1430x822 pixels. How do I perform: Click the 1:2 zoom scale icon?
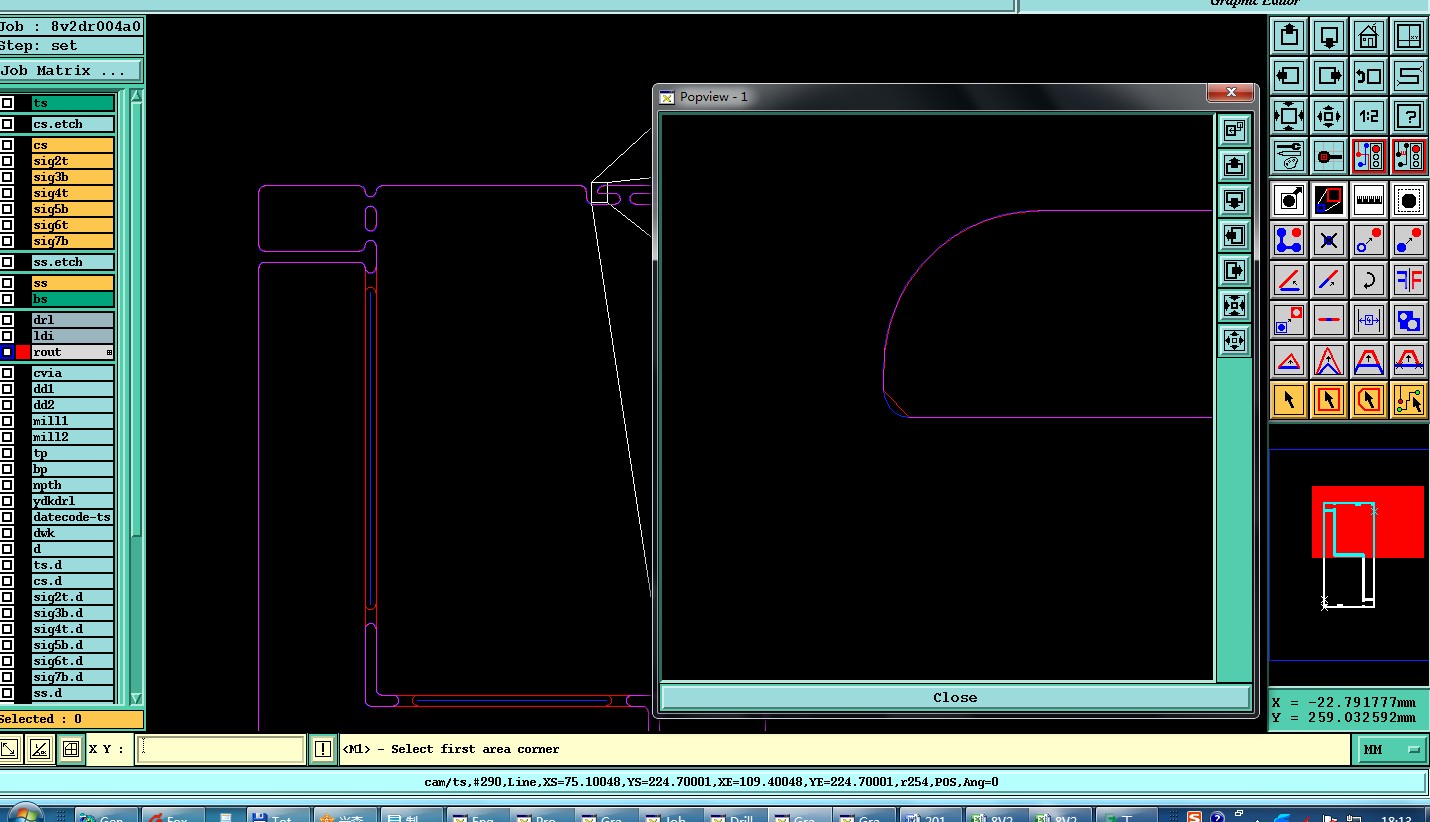pyautogui.click(x=1369, y=116)
